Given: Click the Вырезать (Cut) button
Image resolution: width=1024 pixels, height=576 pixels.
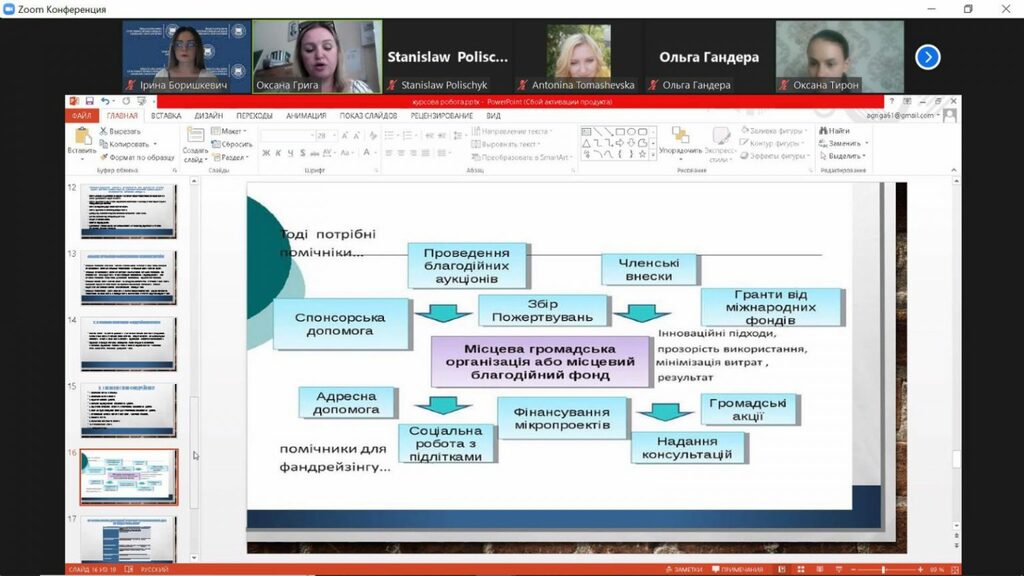Looking at the screenshot, I should coord(120,131).
